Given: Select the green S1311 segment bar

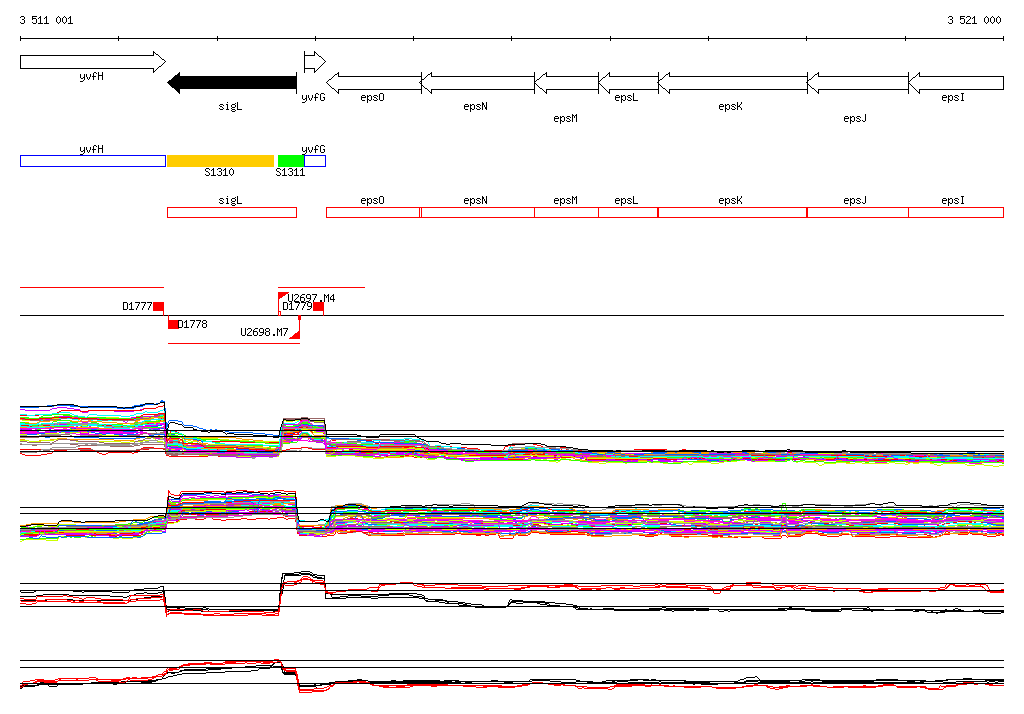Looking at the screenshot, I should (x=291, y=161).
